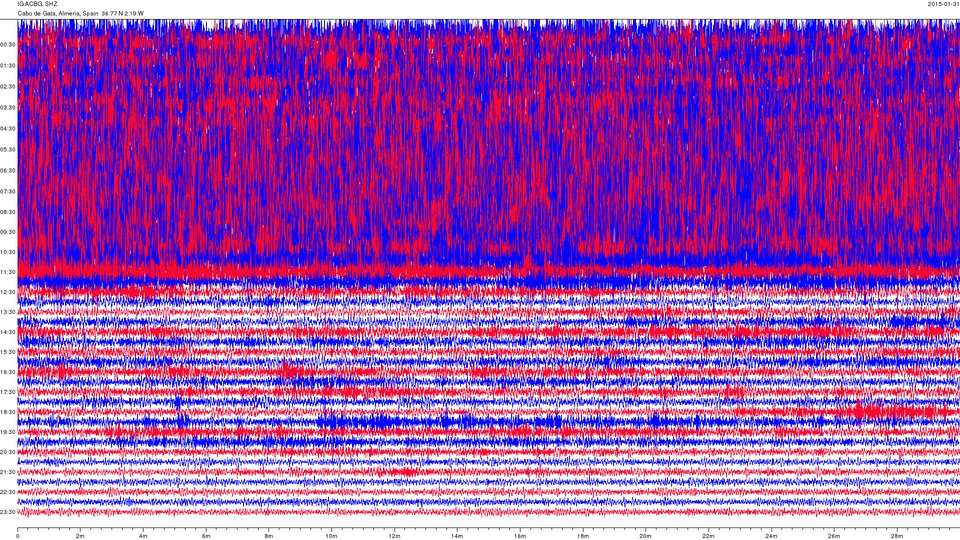Click the '11:30' time row label

[x=8, y=272]
